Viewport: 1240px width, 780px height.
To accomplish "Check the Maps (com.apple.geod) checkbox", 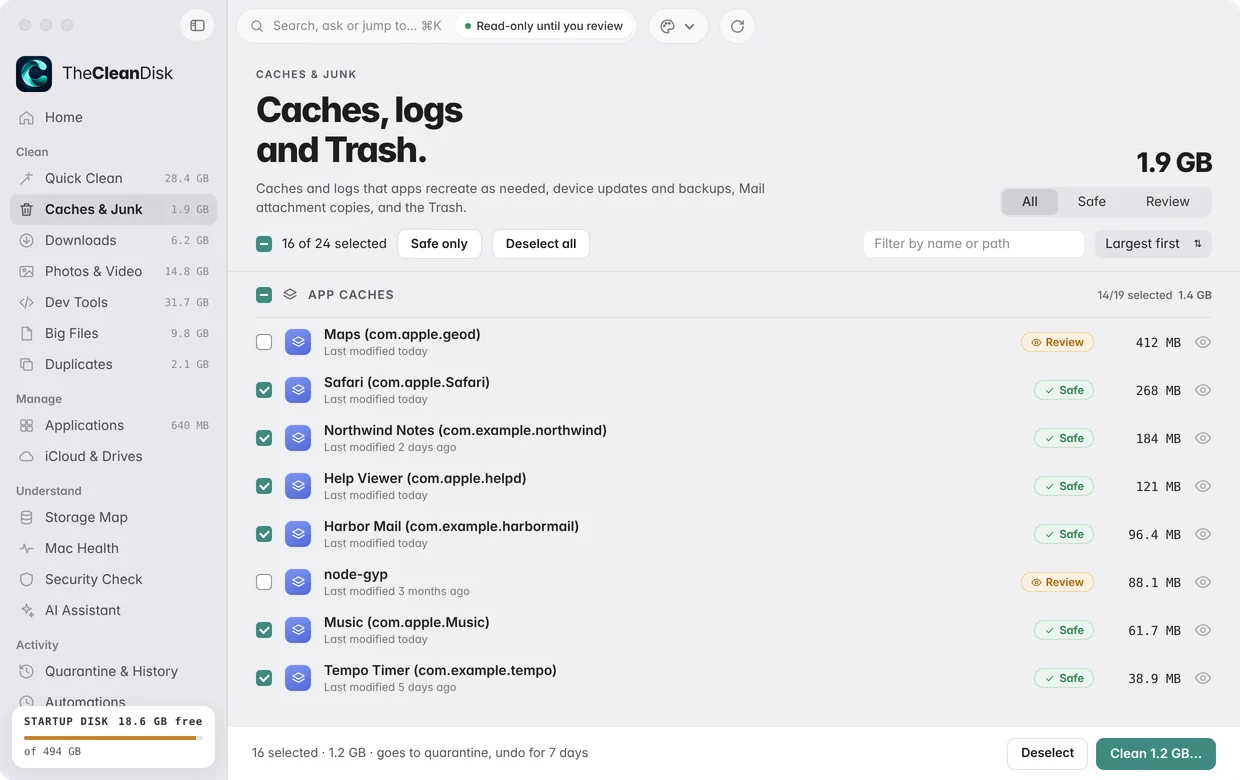I will pos(264,342).
